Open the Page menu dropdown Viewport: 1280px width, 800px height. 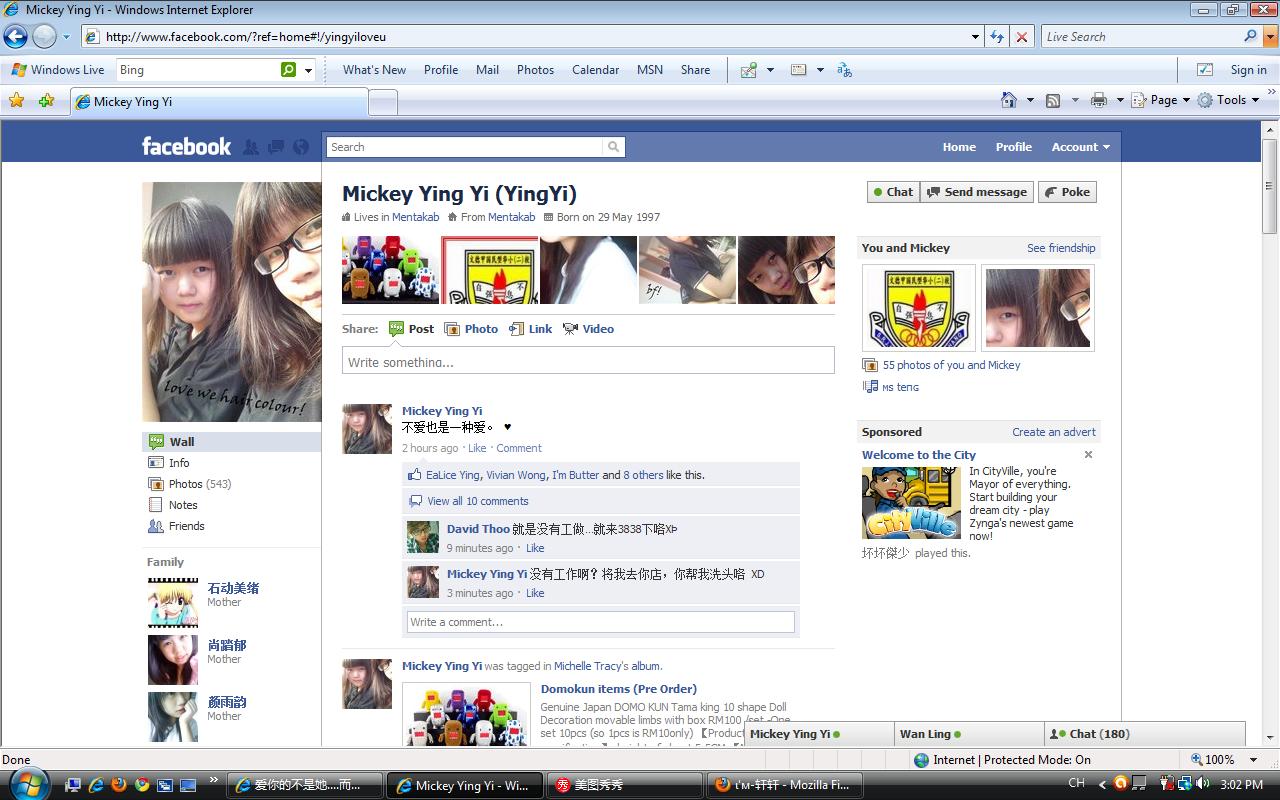1160,100
